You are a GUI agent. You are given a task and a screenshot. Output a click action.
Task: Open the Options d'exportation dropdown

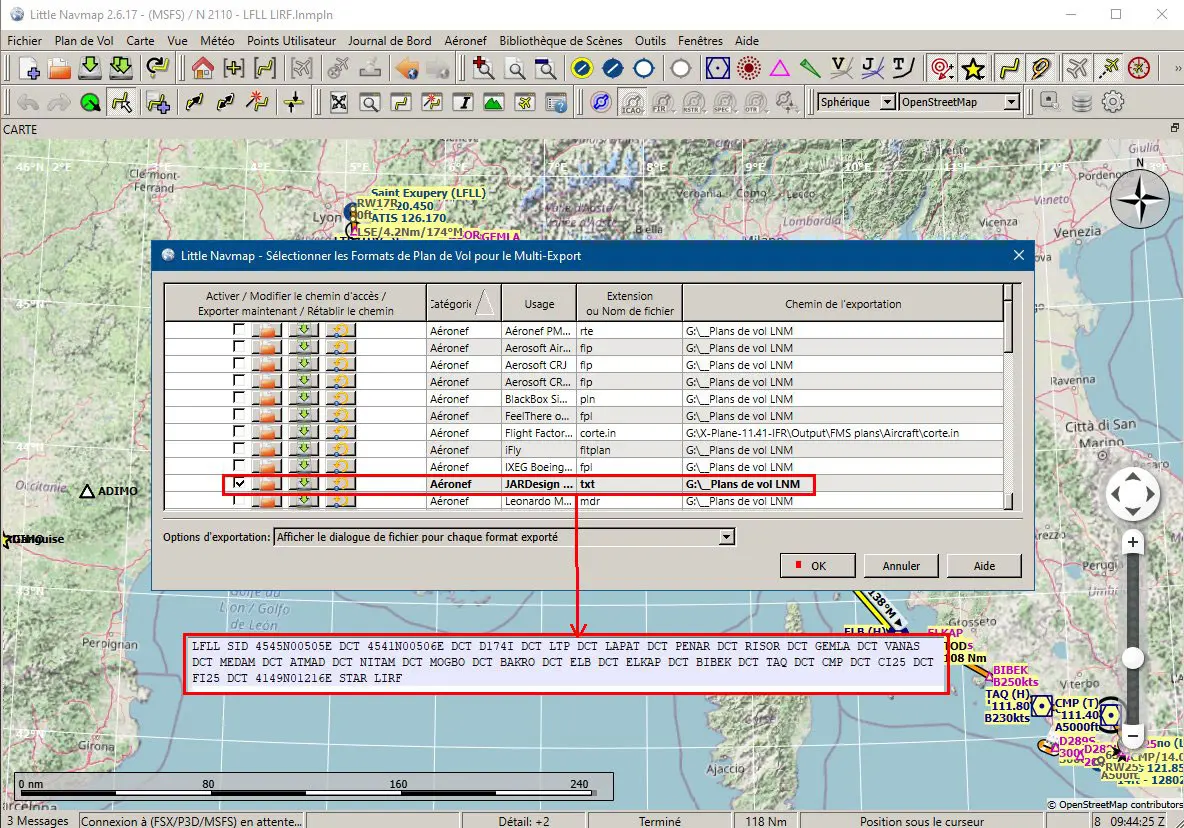click(x=504, y=537)
